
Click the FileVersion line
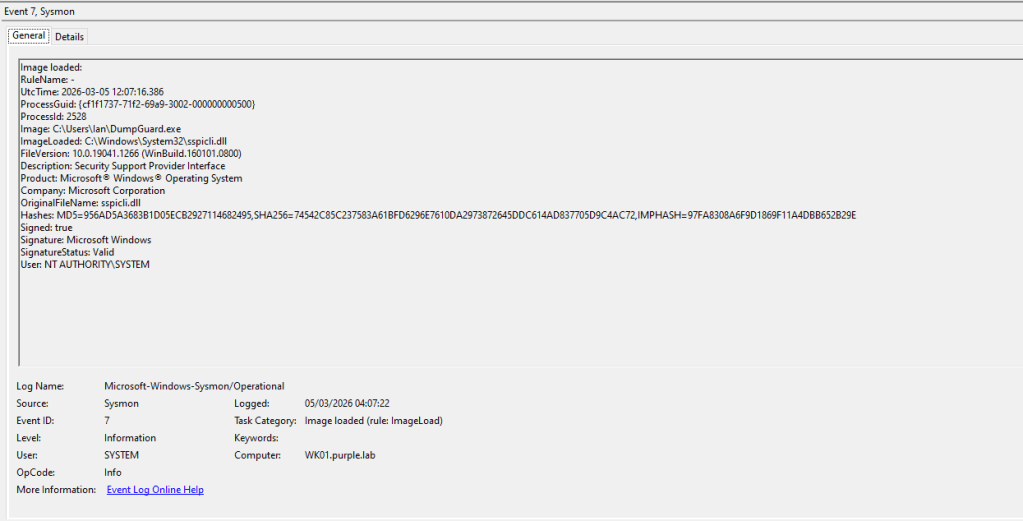[x=130, y=154]
